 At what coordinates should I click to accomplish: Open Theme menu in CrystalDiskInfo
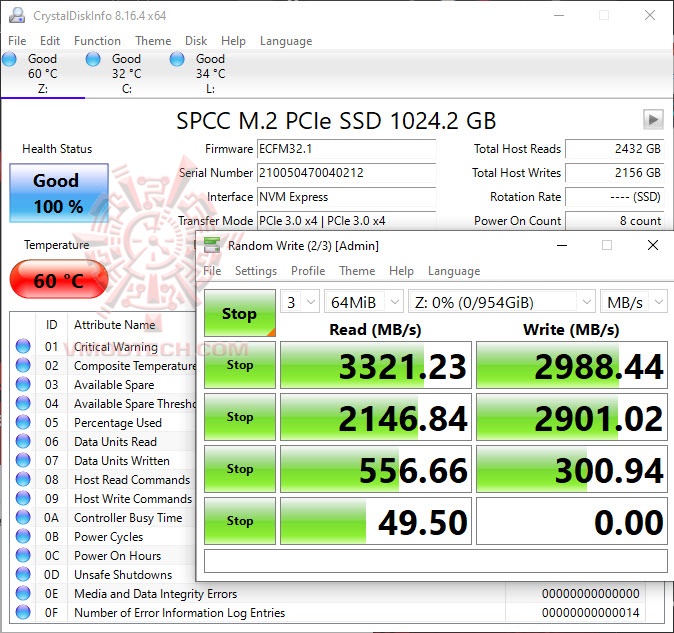point(153,41)
